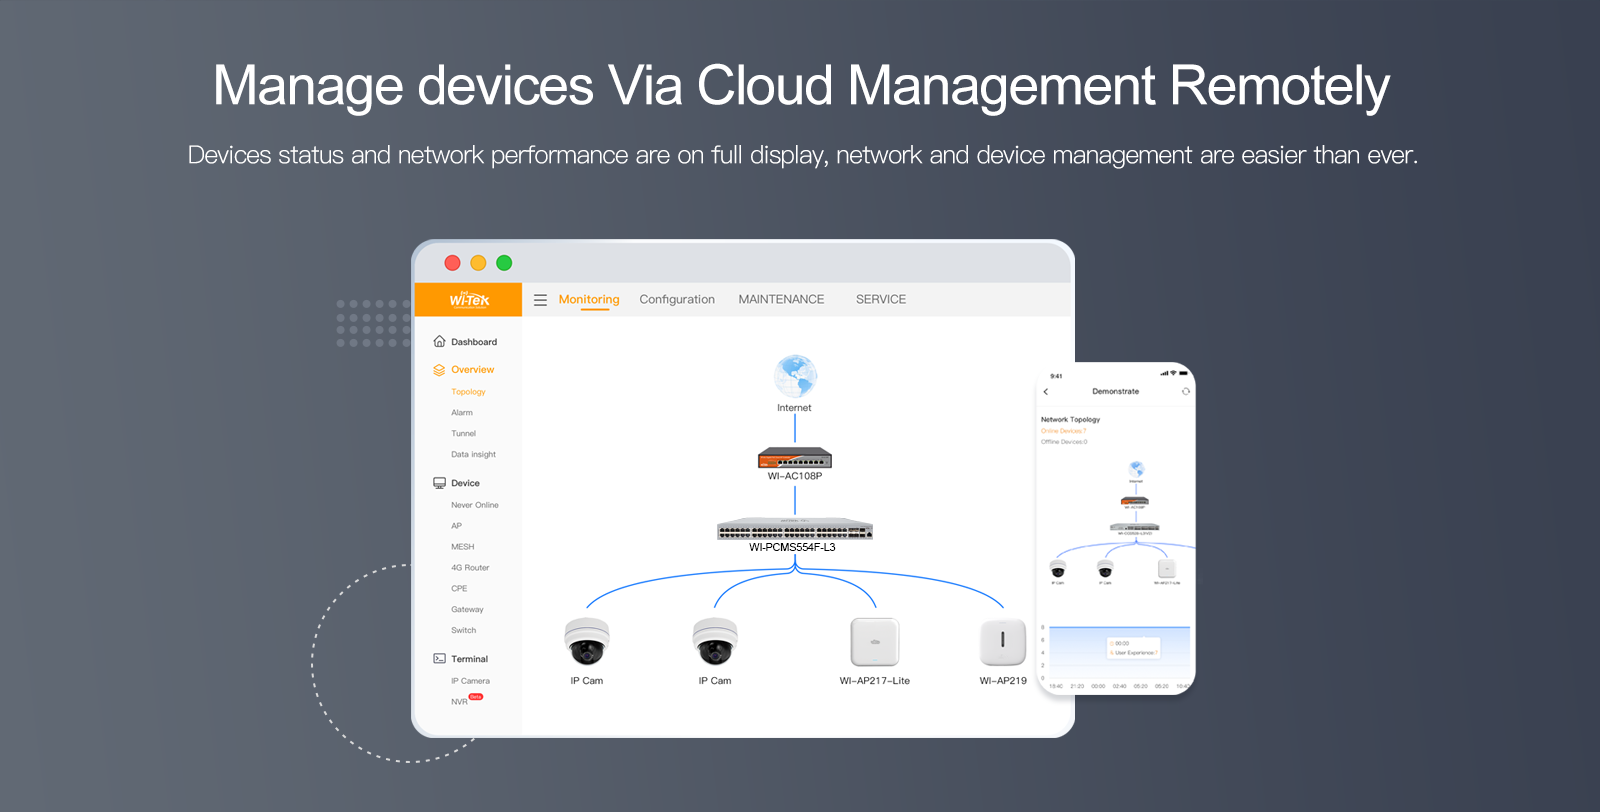Open Alarm under Overview
The height and width of the screenshot is (812, 1600).
point(462,413)
